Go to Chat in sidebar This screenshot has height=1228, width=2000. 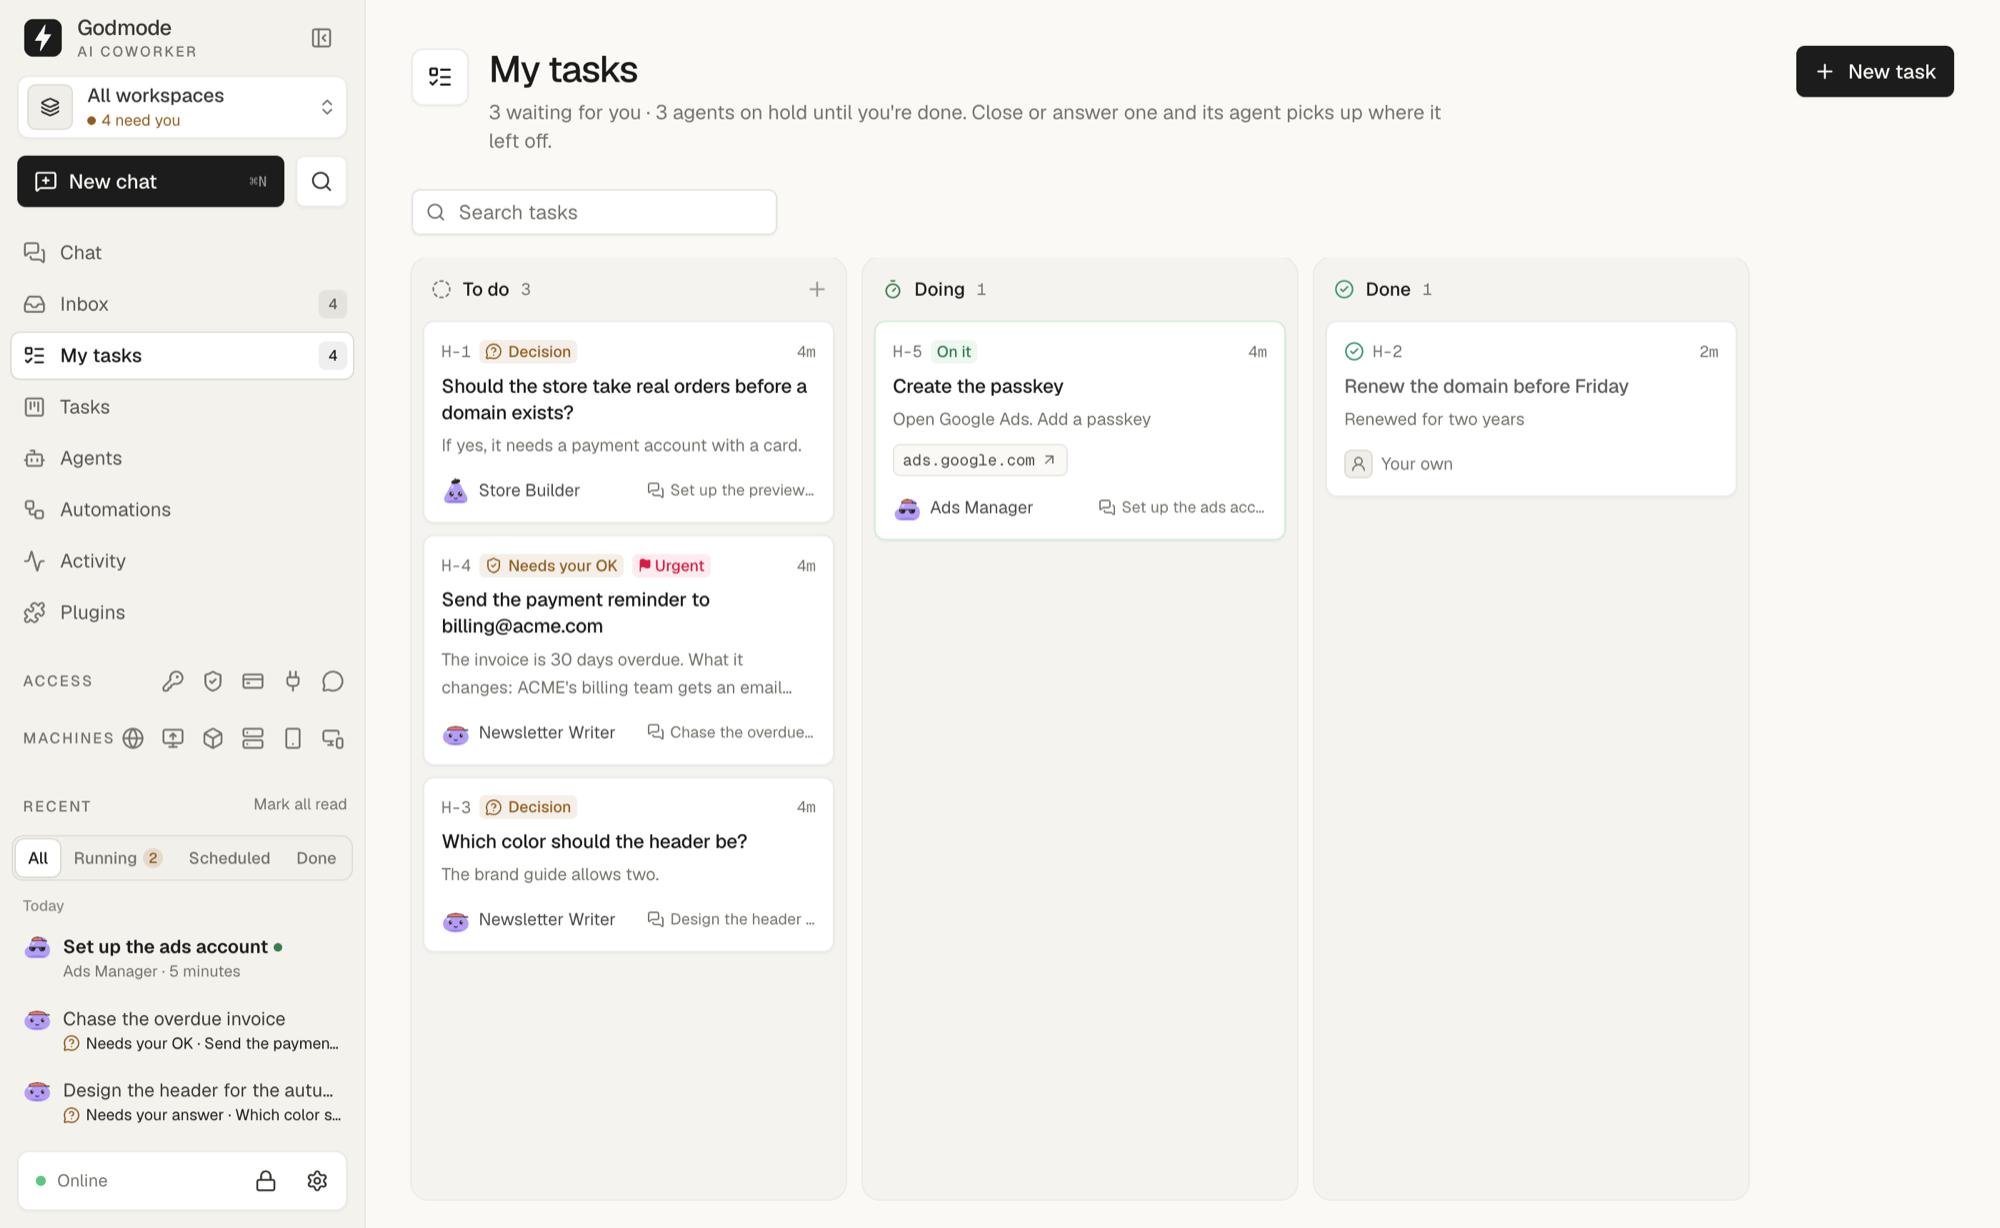(182, 252)
